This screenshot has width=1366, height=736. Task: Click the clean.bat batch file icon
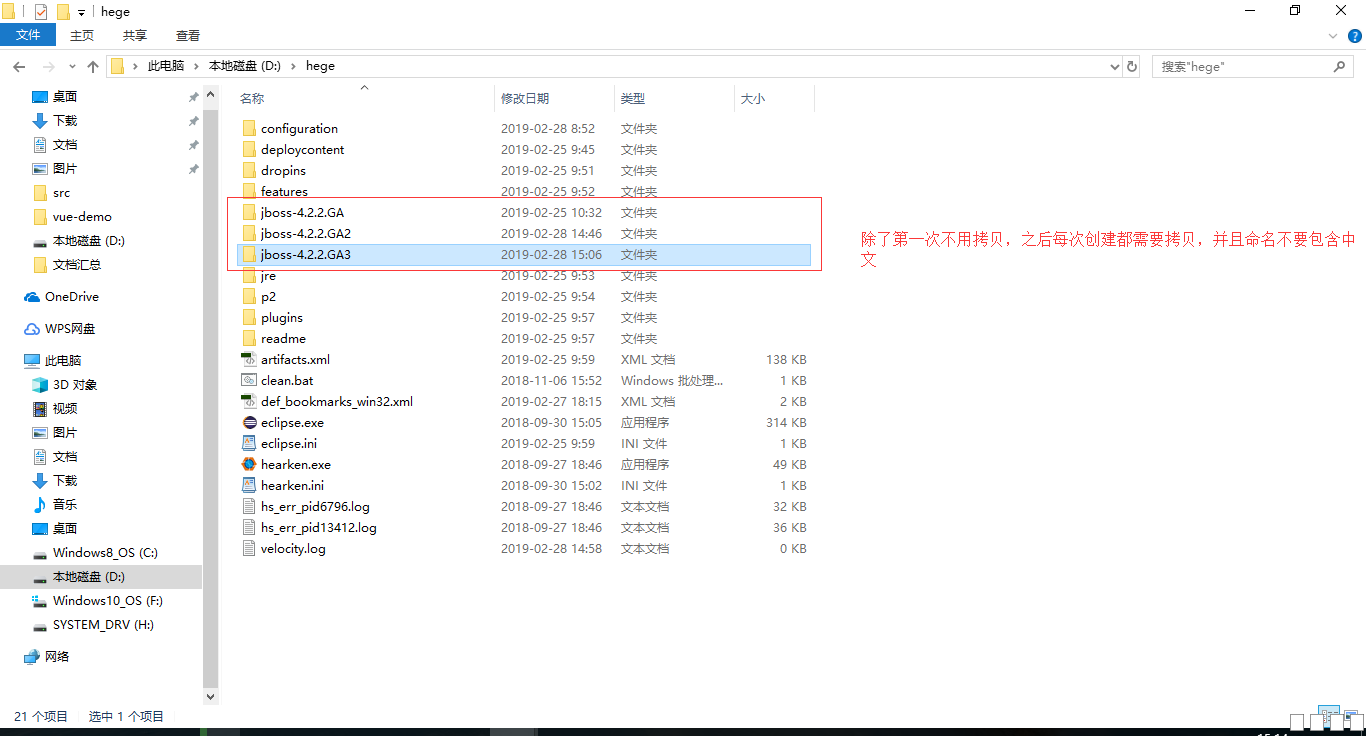pos(249,380)
